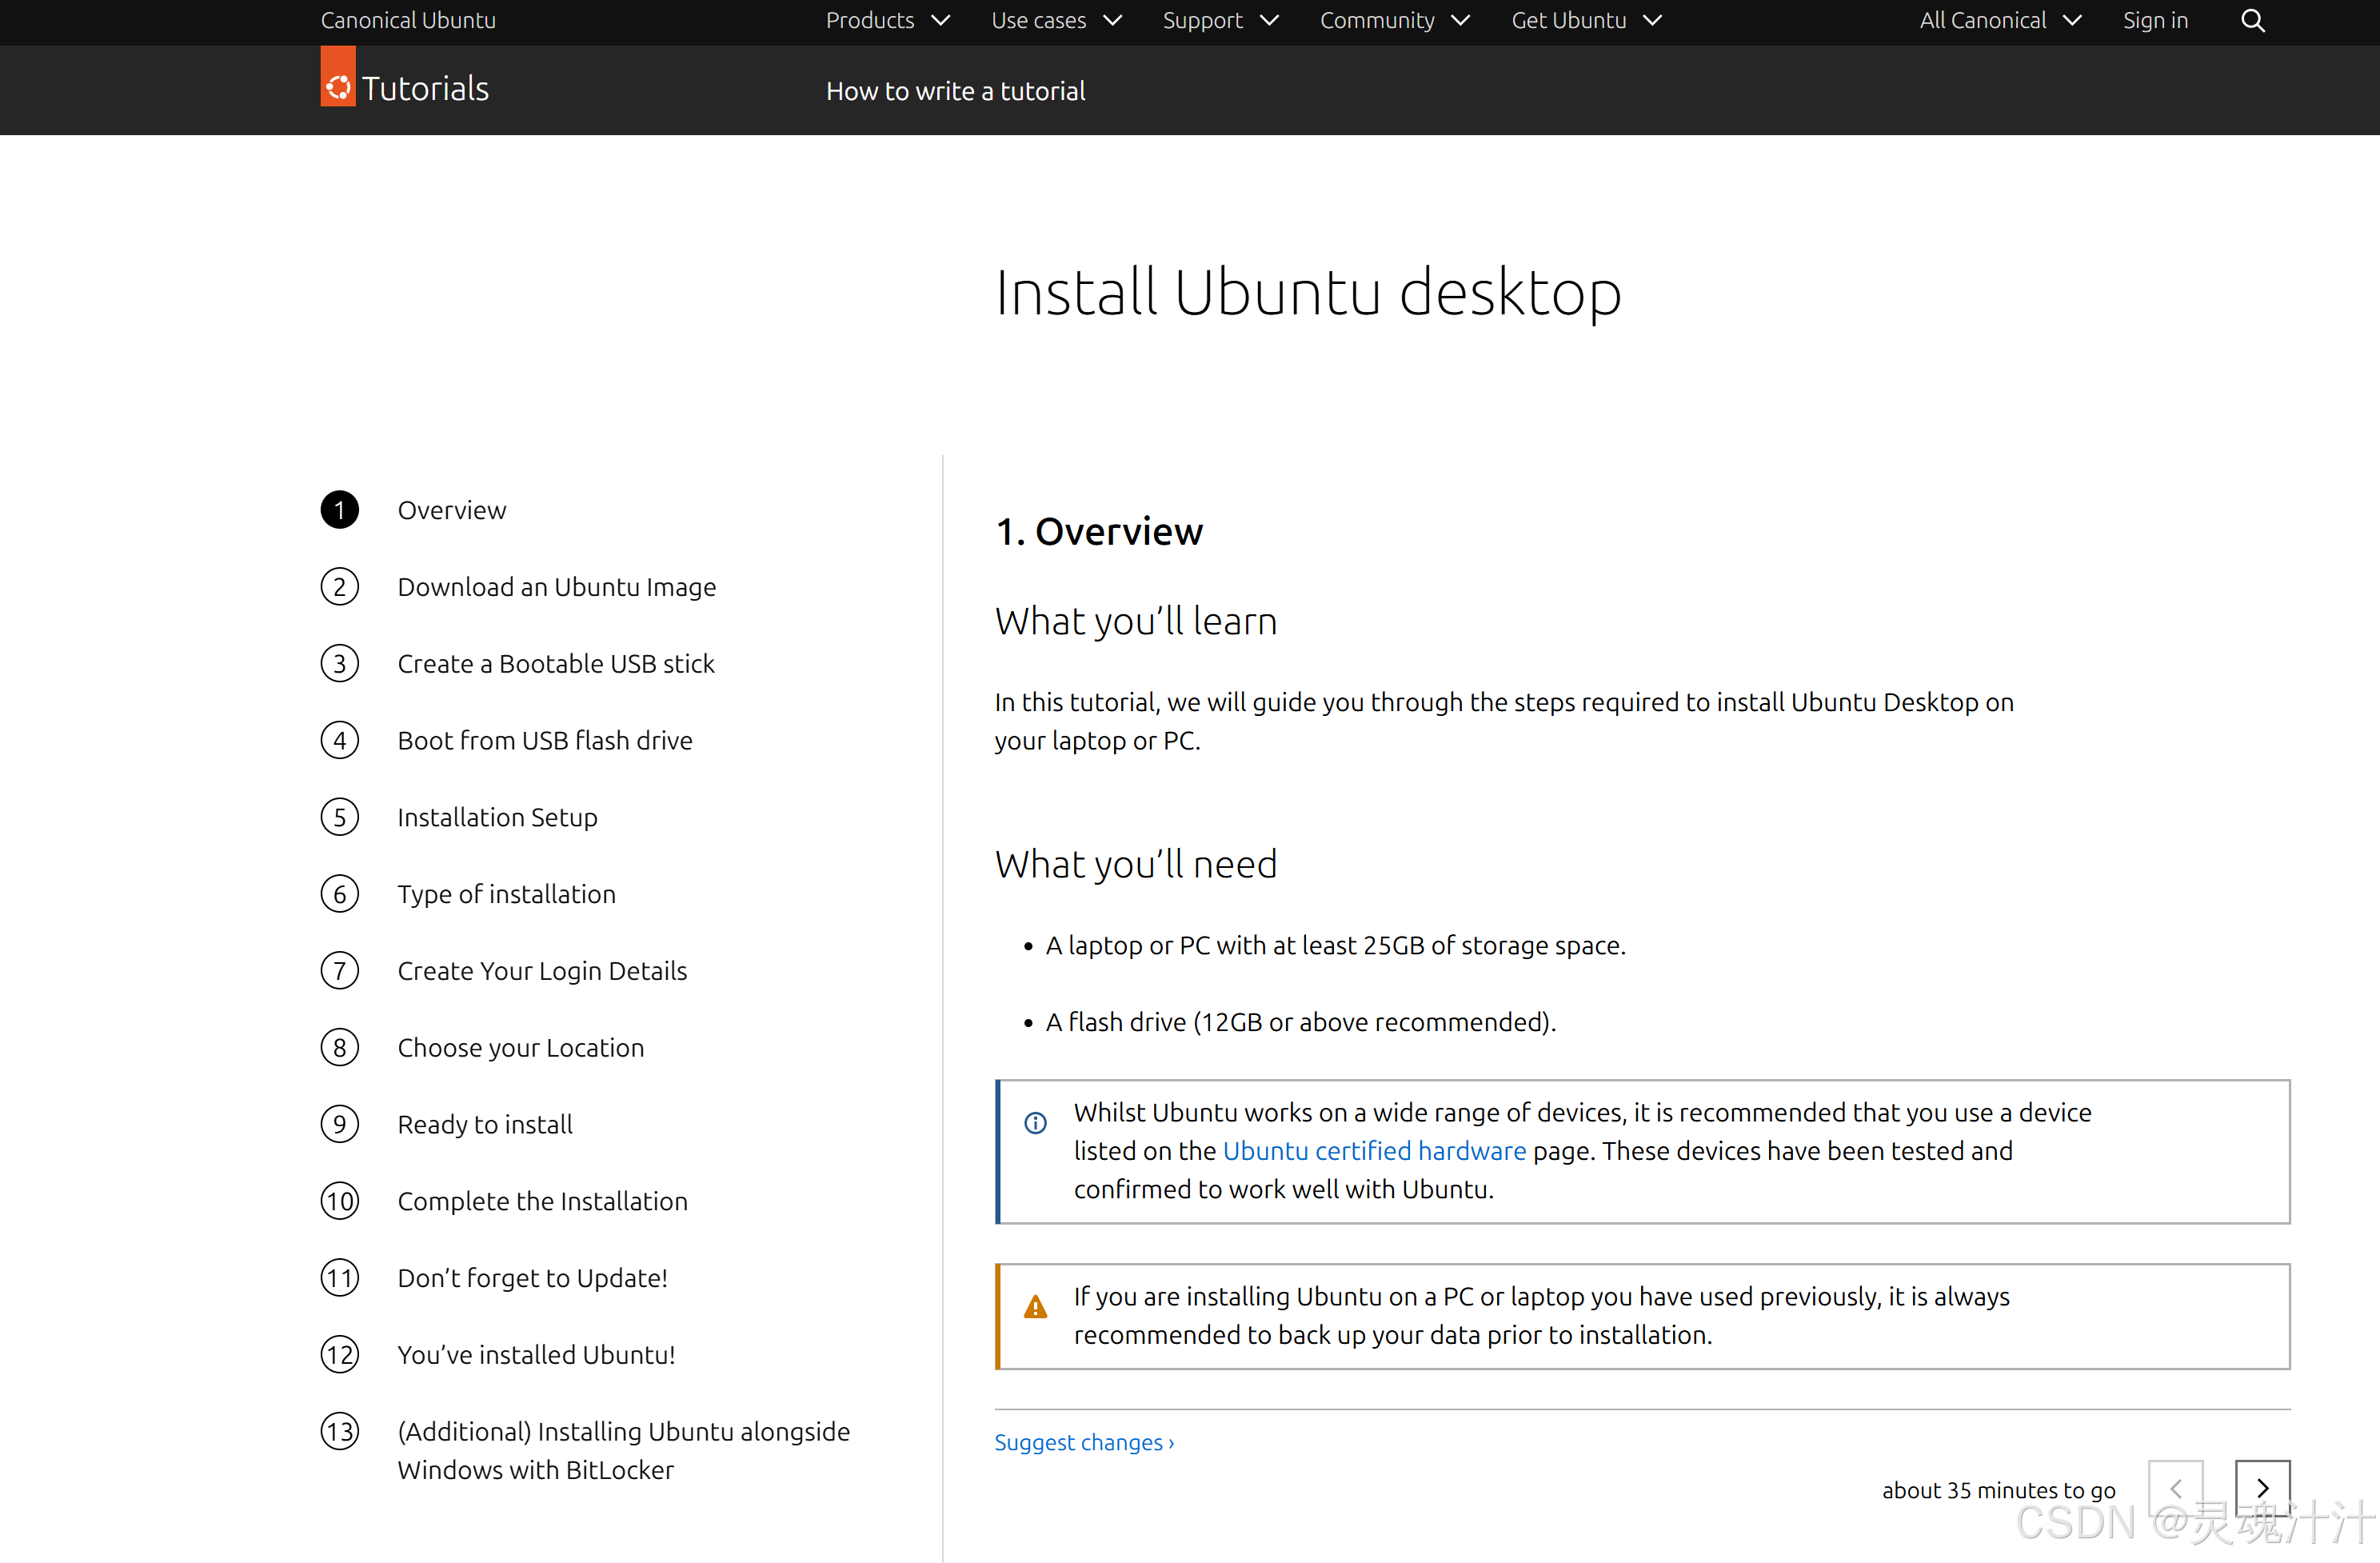Open the Type of installation step
The width and height of the screenshot is (2380, 1563).
(x=506, y=894)
